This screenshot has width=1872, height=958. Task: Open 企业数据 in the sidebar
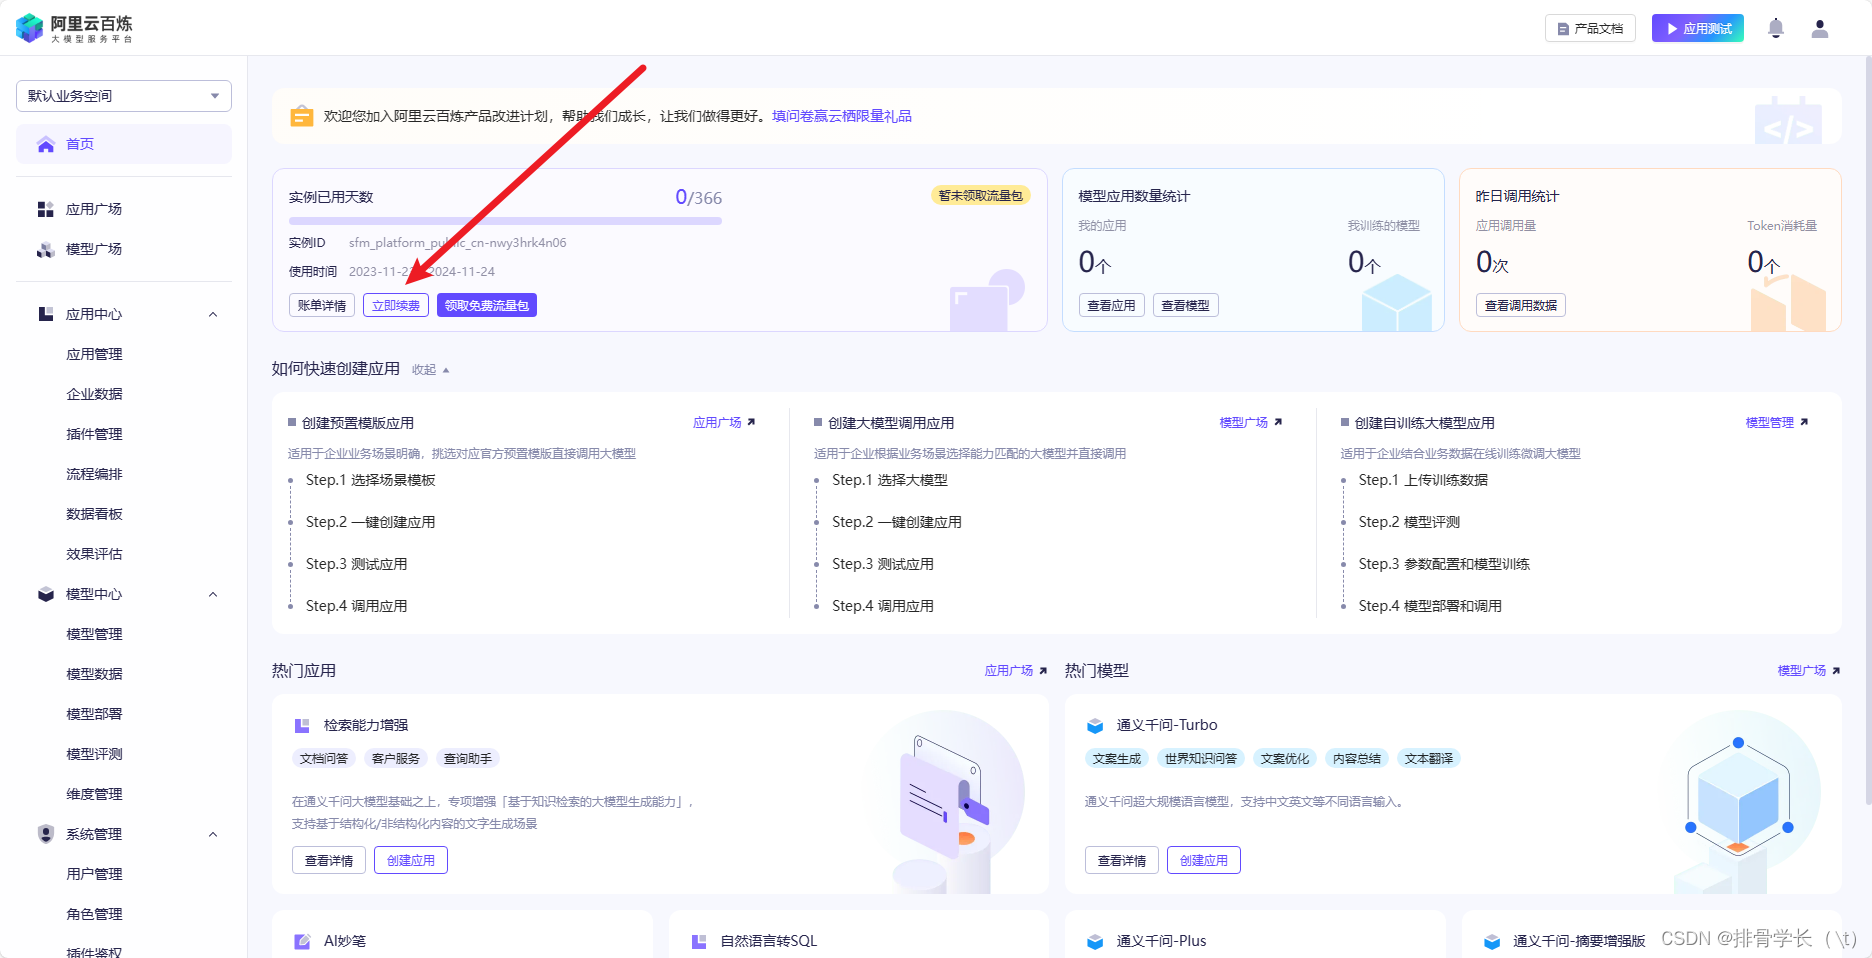click(94, 394)
